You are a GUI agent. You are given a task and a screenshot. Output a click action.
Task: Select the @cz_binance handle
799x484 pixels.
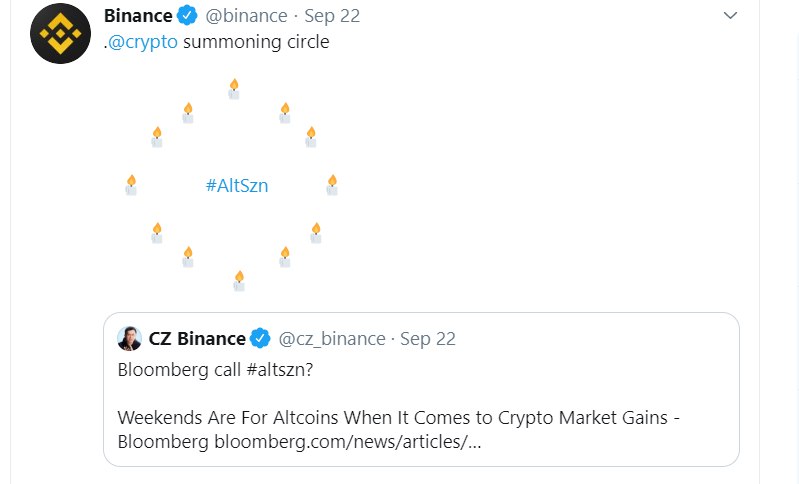[331, 338]
